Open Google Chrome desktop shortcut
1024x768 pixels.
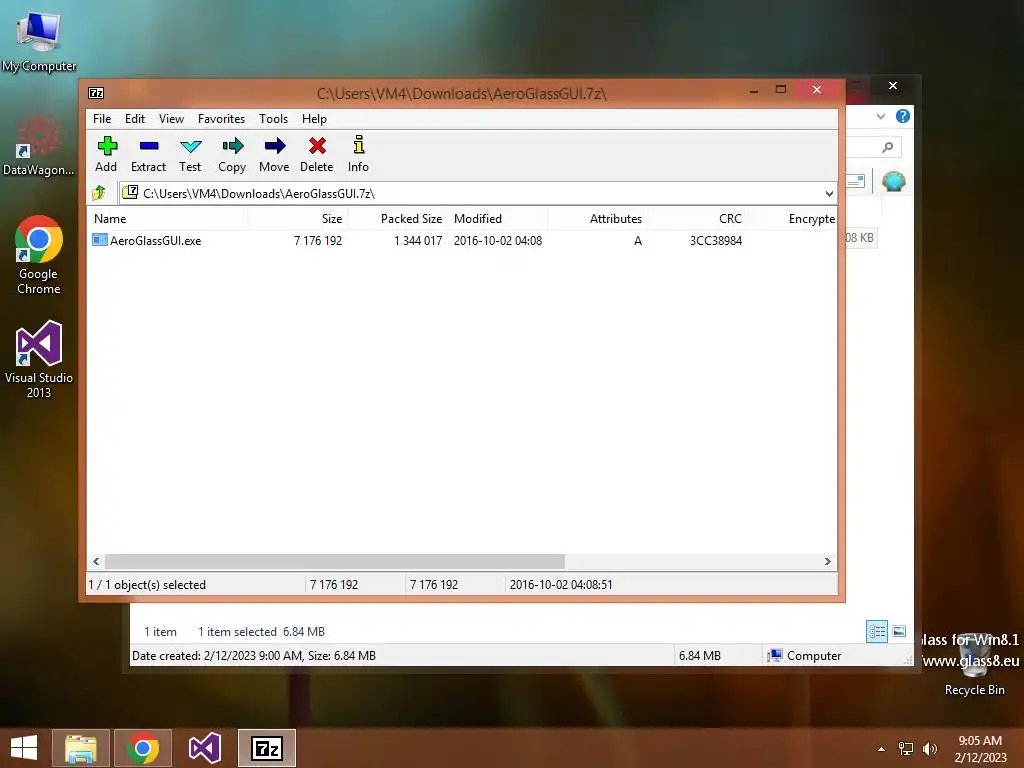[x=39, y=255]
